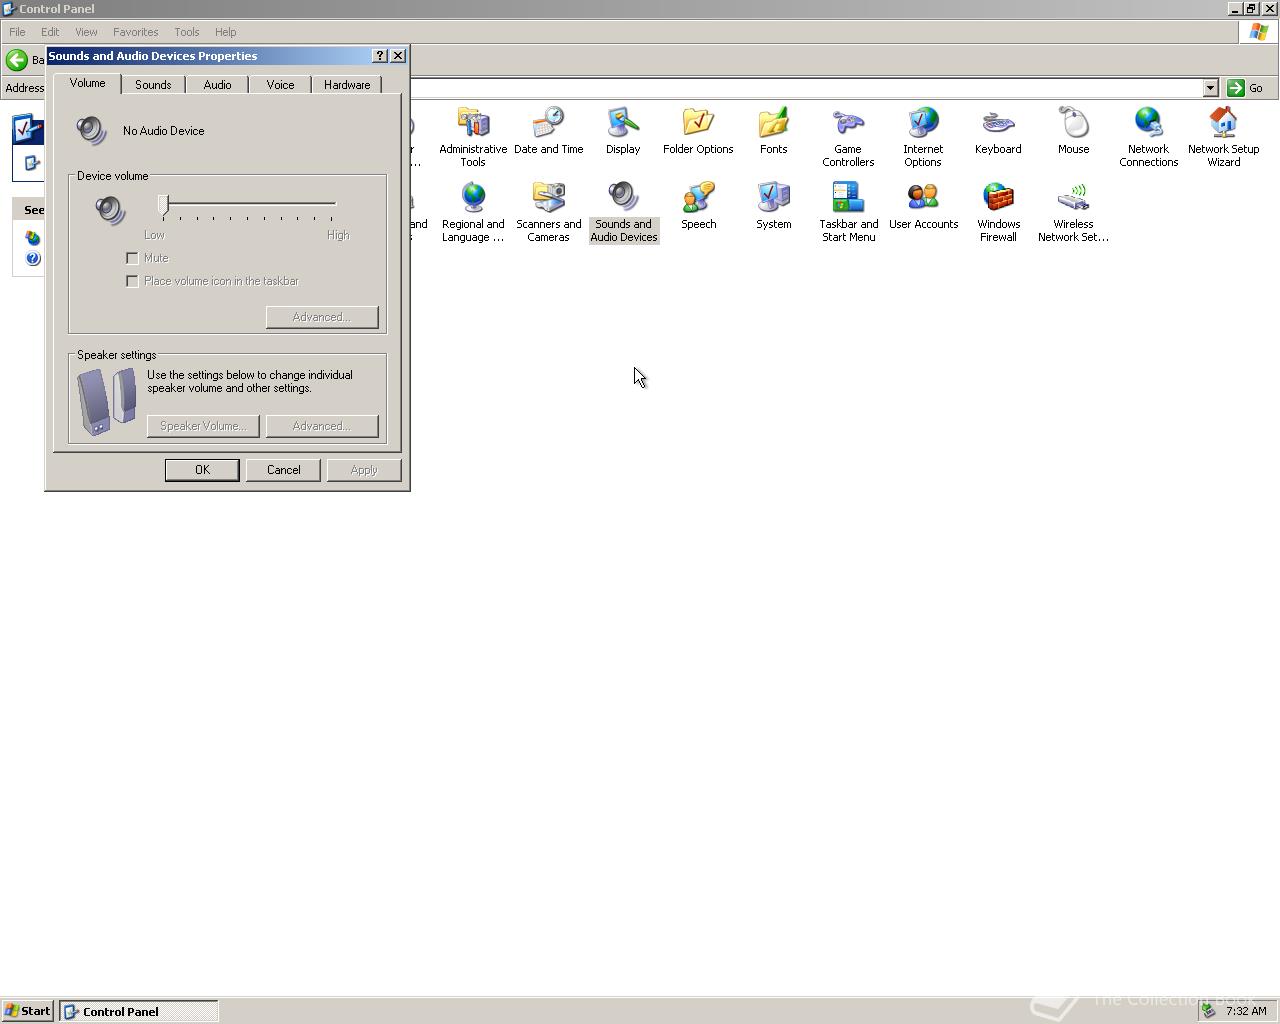Open the View menu
Image resolution: width=1280 pixels, height=1024 pixels.
[86, 32]
